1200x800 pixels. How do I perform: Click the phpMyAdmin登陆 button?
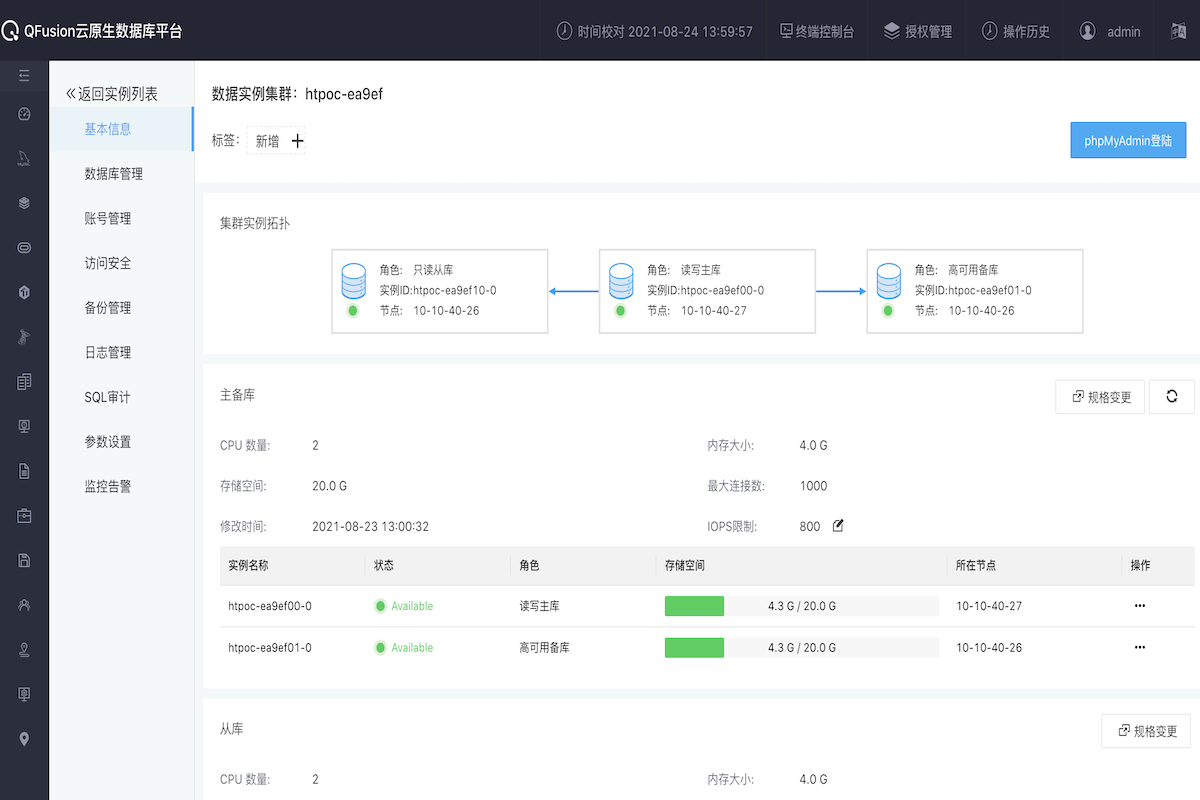(1127, 141)
